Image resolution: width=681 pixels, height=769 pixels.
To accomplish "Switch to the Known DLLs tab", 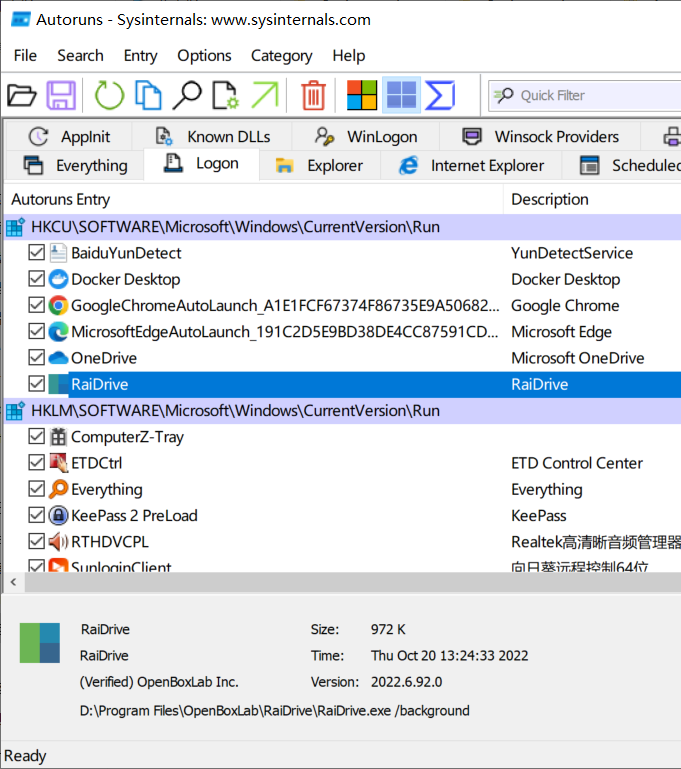I will 212,136.
